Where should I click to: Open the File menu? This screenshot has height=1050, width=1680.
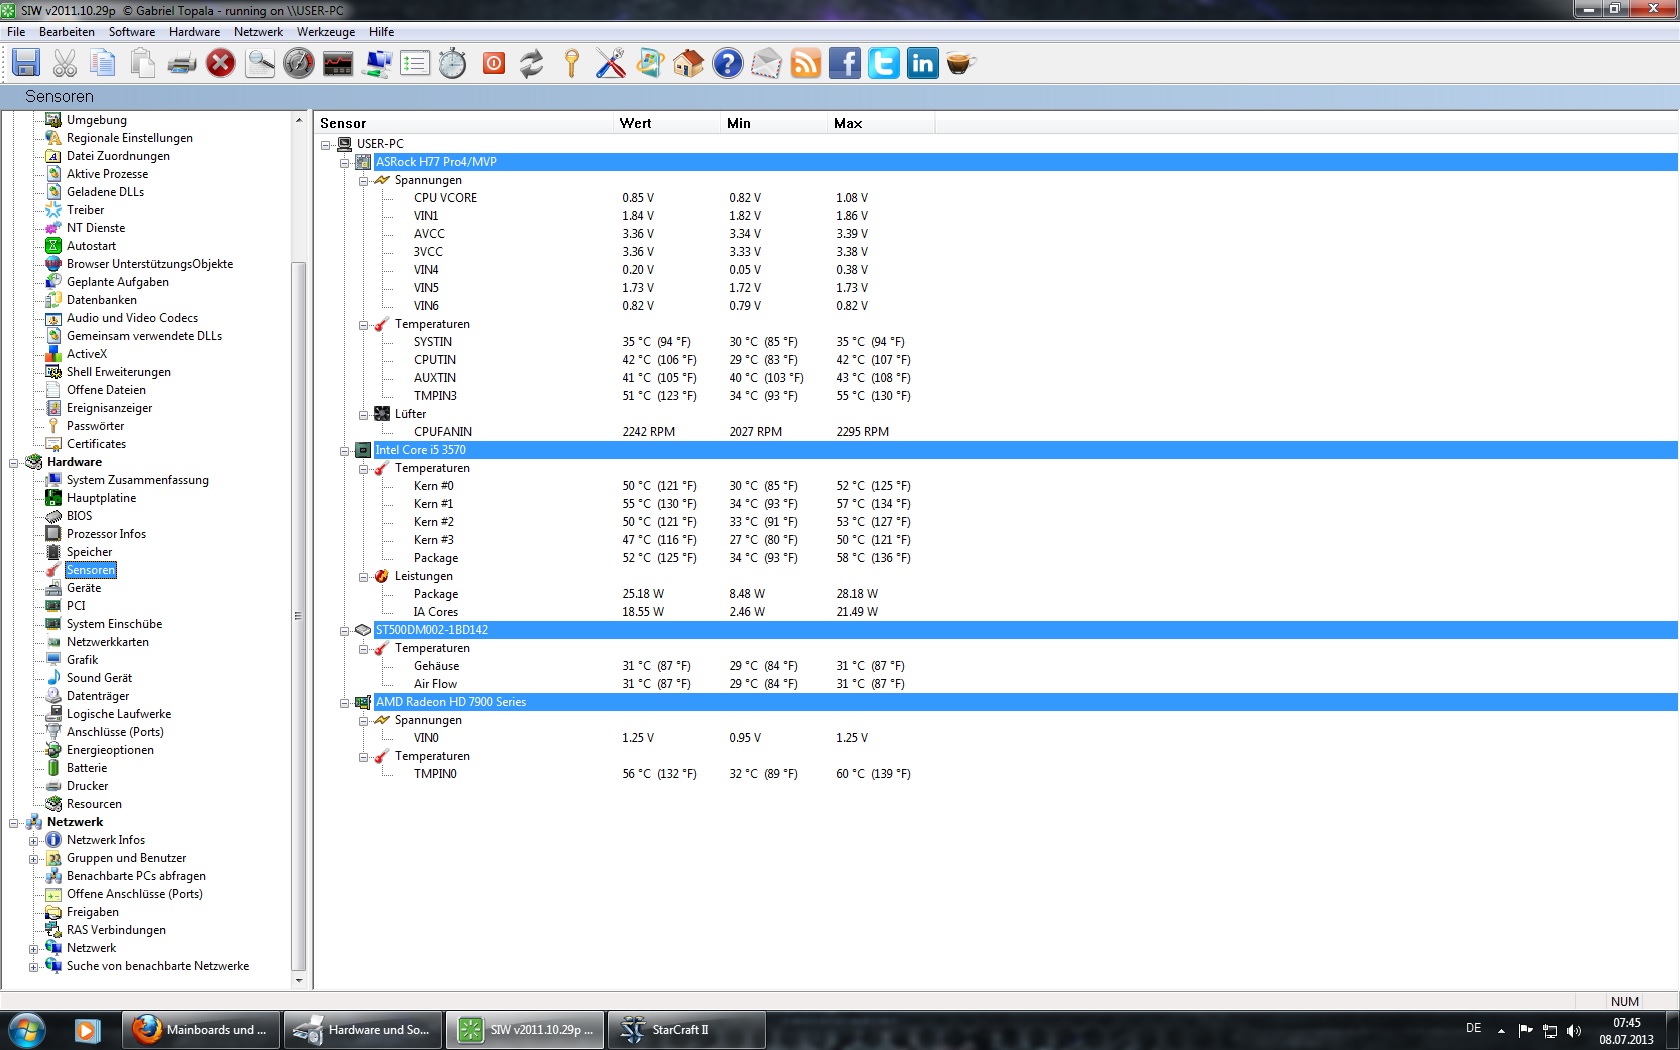click(x=16, y=32)
